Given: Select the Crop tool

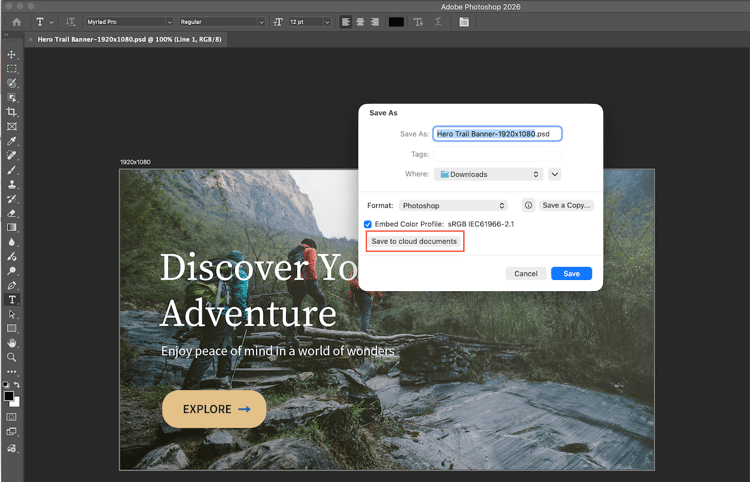Looking at the screenshot, I should pos(11,112).
